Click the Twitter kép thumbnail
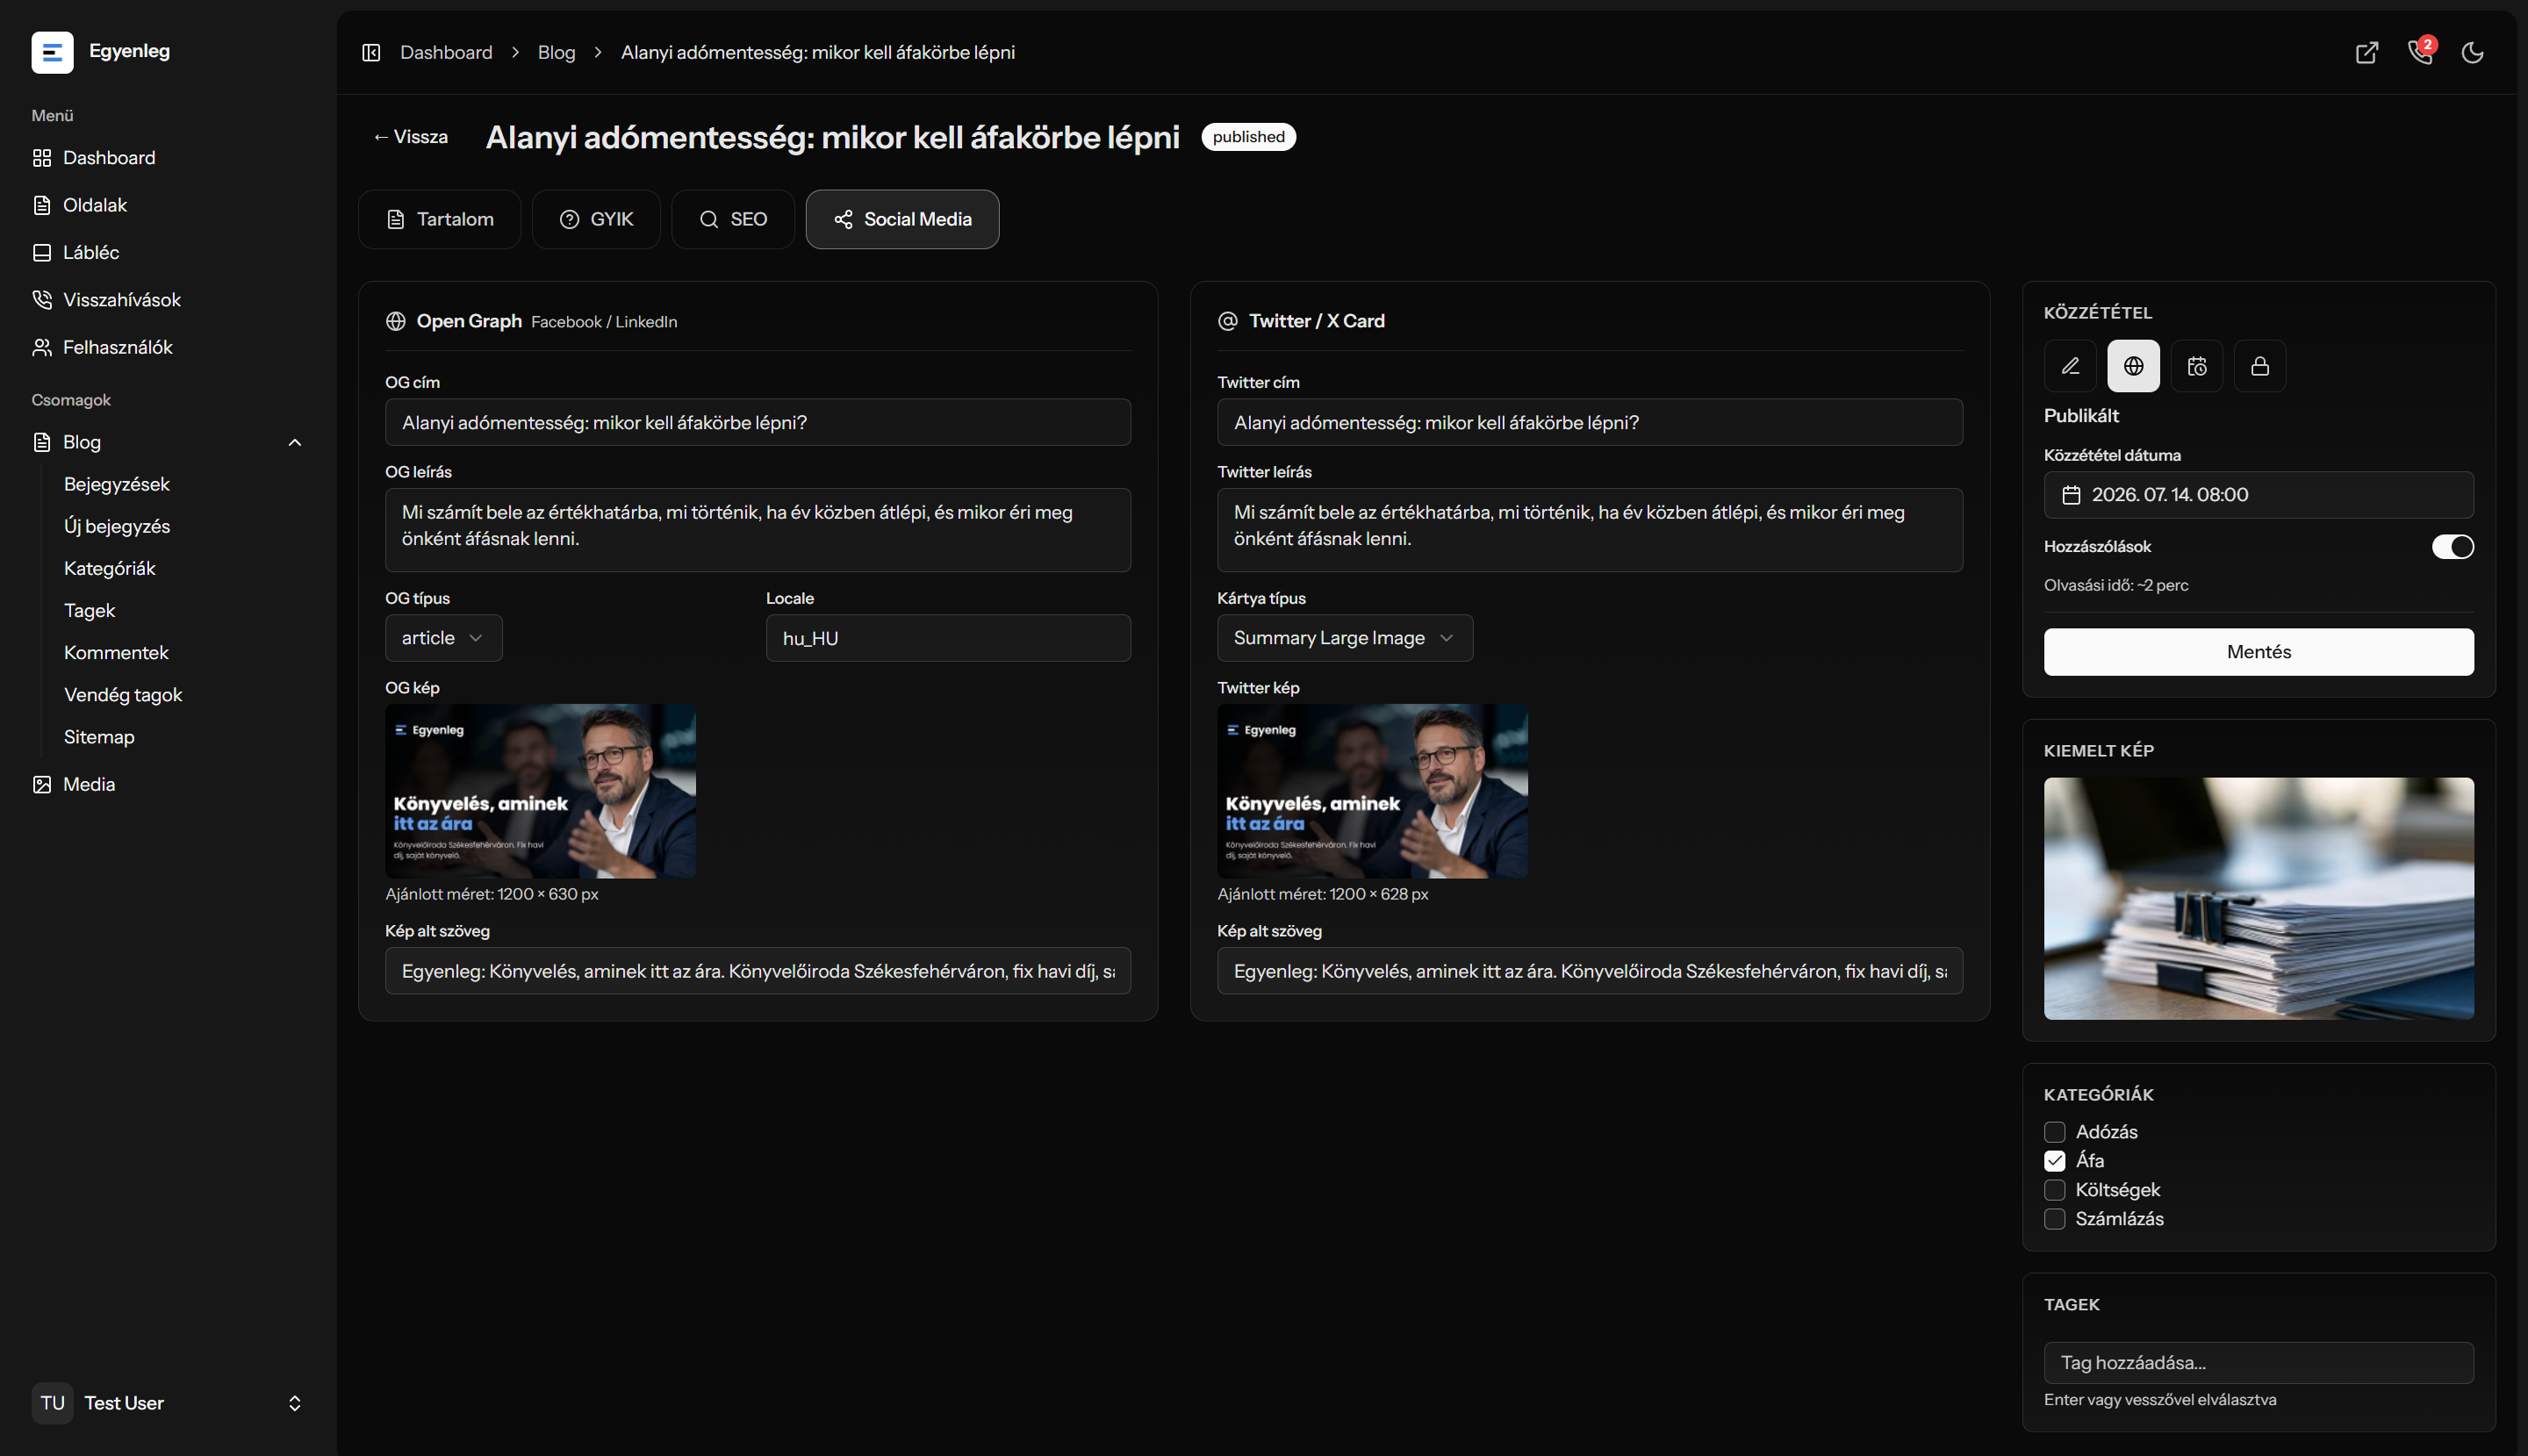 pyautogui.click(x=1372, y=791)
